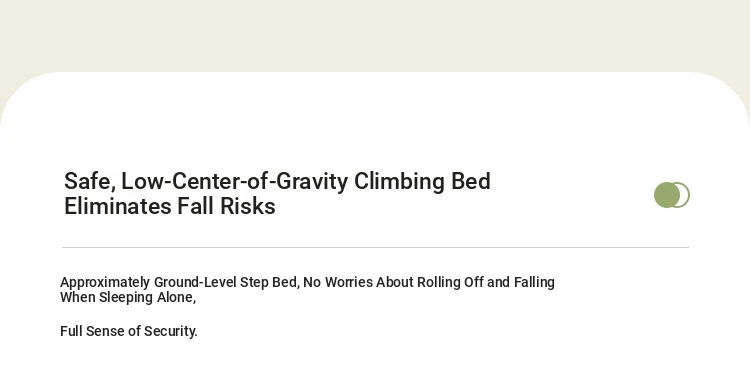Click the beige background area above the card
This screenshot has height=369, width=750.
coord(375,34)
